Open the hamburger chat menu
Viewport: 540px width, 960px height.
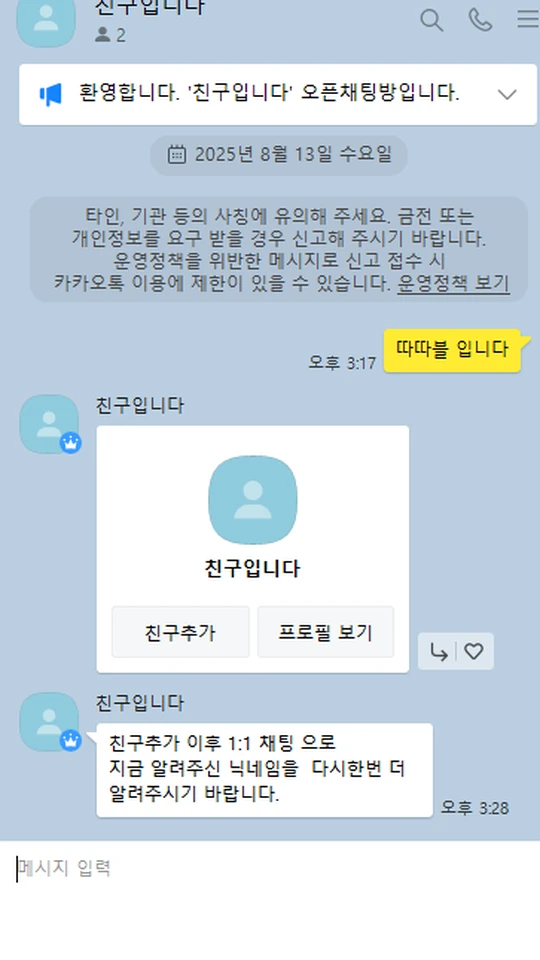coord(528,20)
